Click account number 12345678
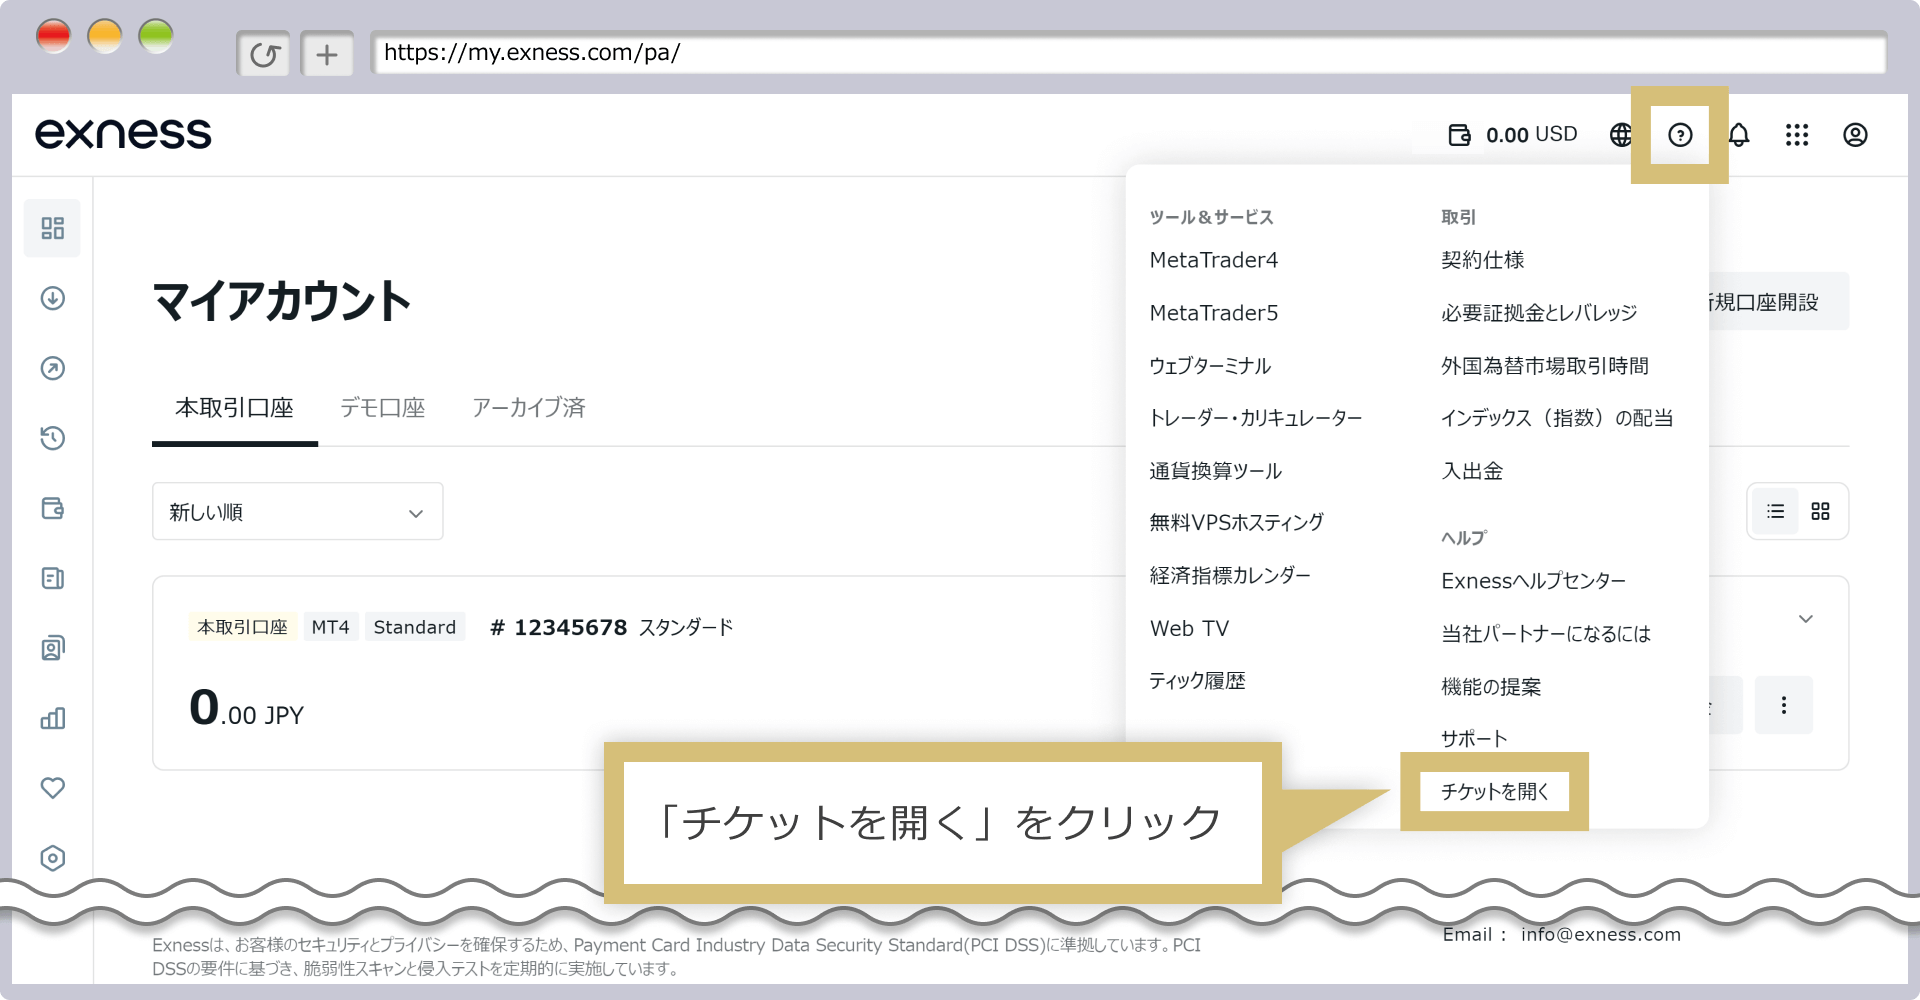This screenshot has height=1000, width=1920. click(559, 627)
